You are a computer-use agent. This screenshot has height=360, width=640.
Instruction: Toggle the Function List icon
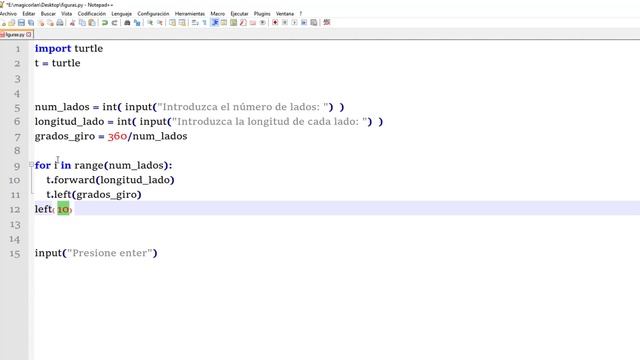pyautogui.click(x=243, y=23)
